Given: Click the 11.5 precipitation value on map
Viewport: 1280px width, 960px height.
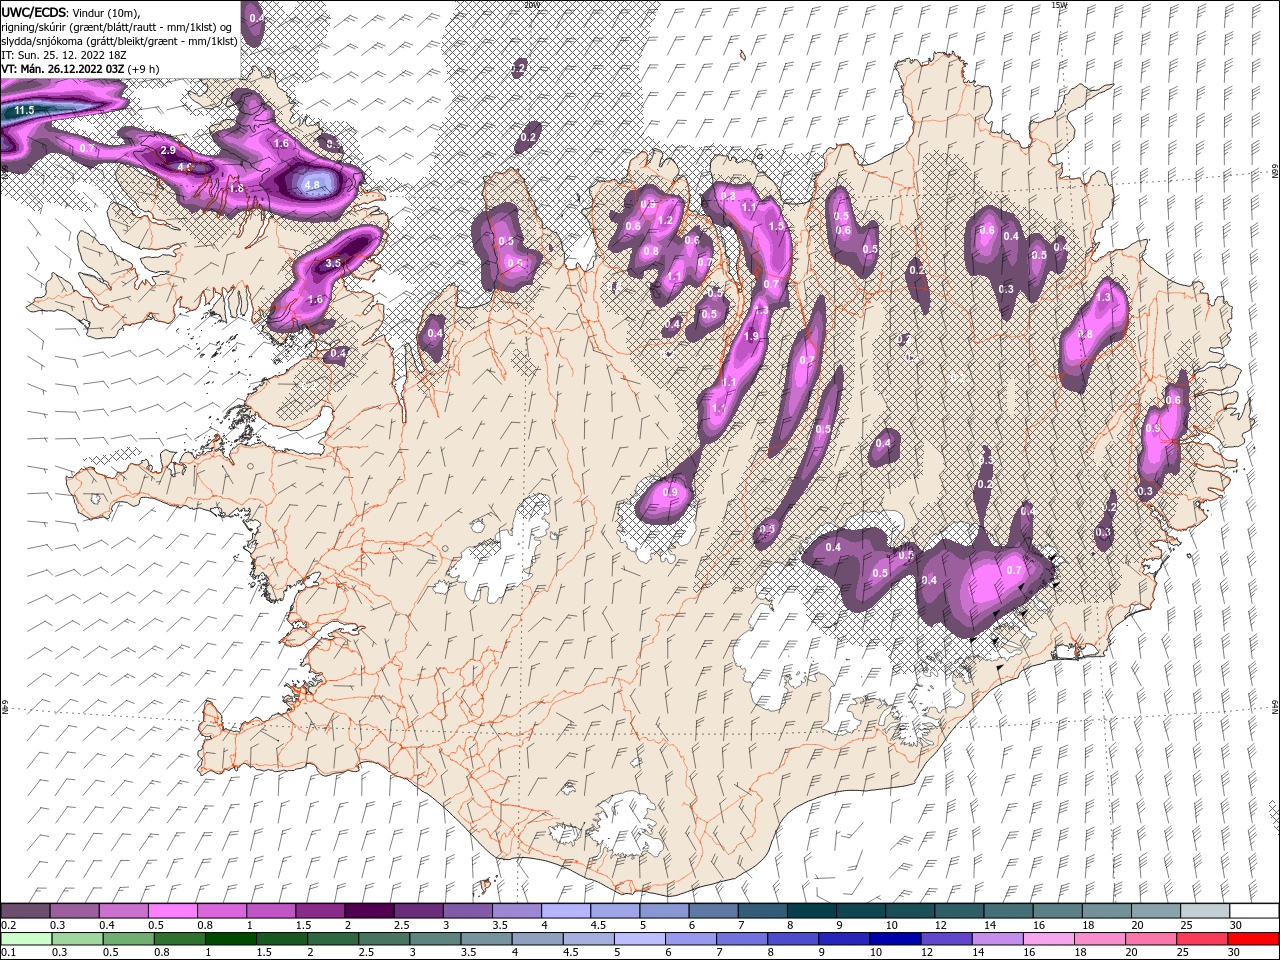Looking at the screenshot, I should 25,110.
